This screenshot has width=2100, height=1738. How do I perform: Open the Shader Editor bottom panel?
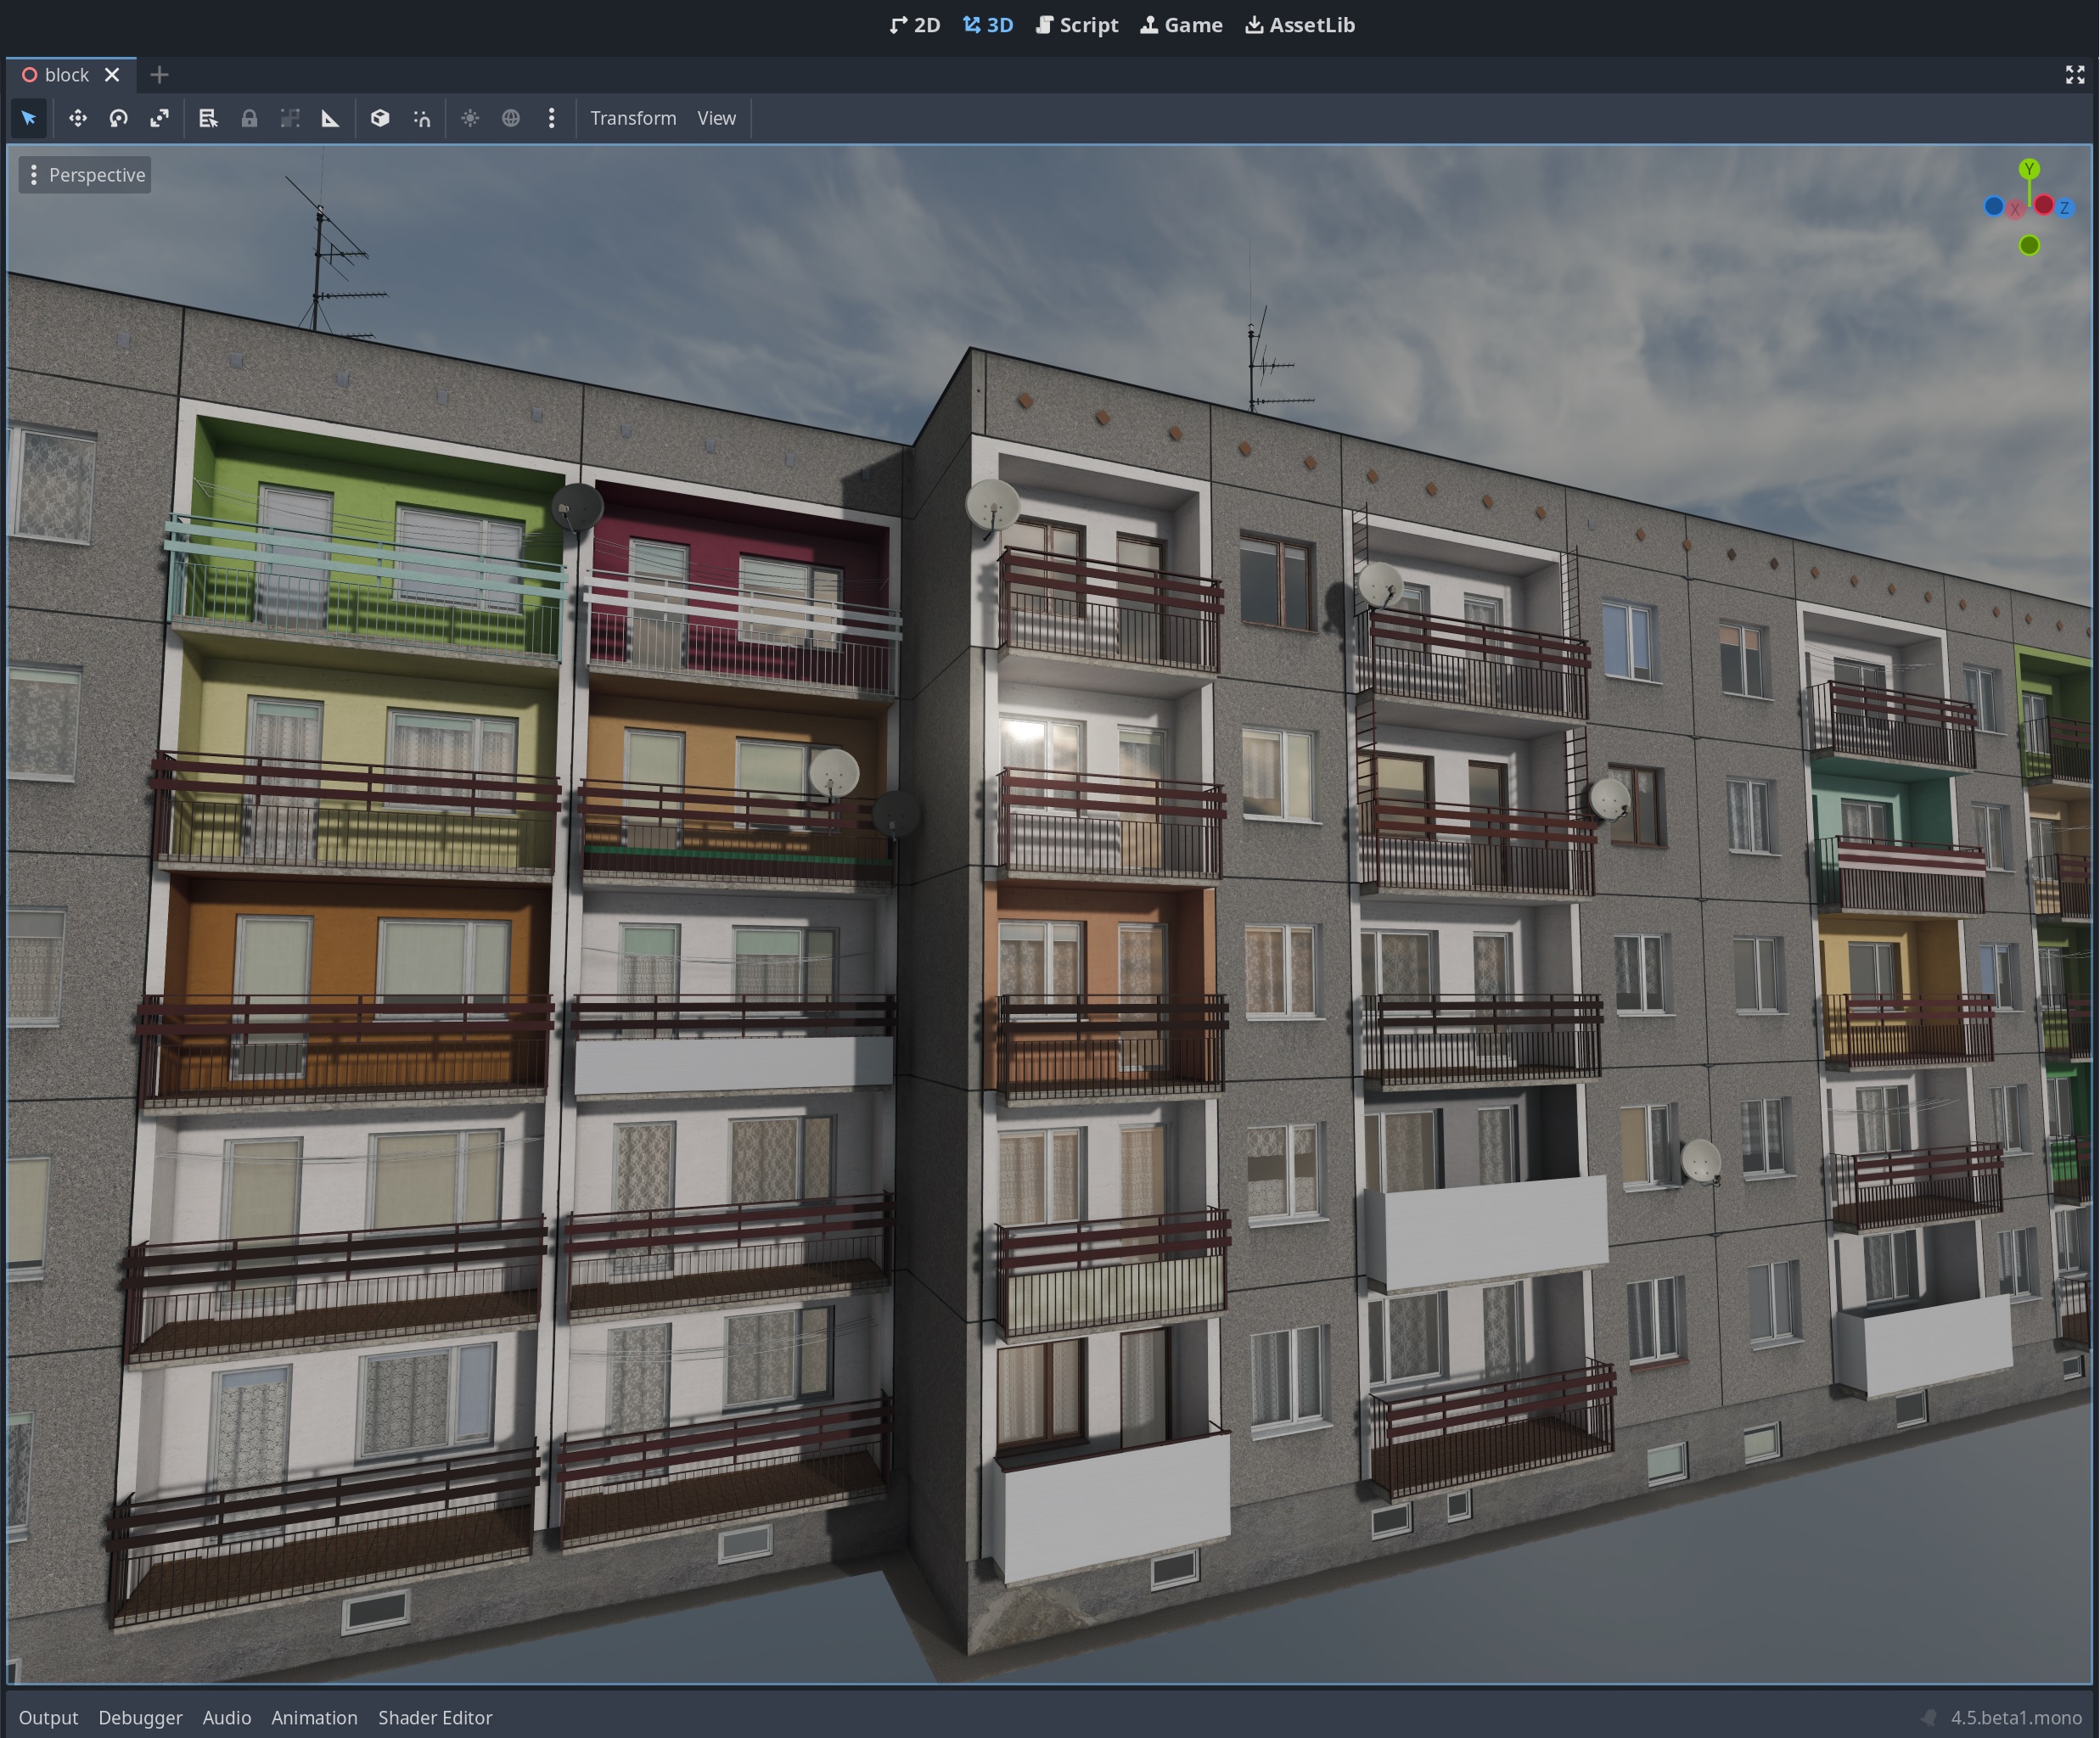point(435,1717)
